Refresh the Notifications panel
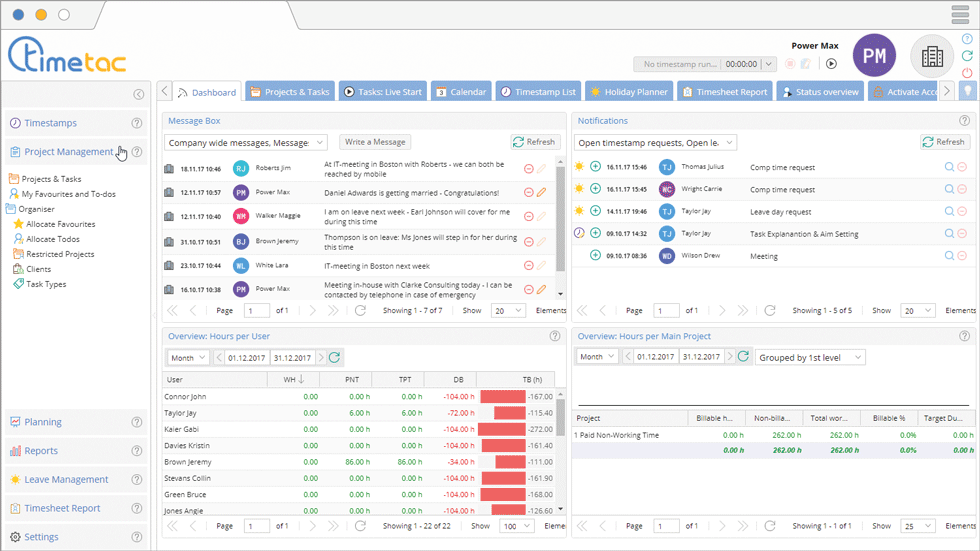Screen dimensions: 980x551 point(944,142)
